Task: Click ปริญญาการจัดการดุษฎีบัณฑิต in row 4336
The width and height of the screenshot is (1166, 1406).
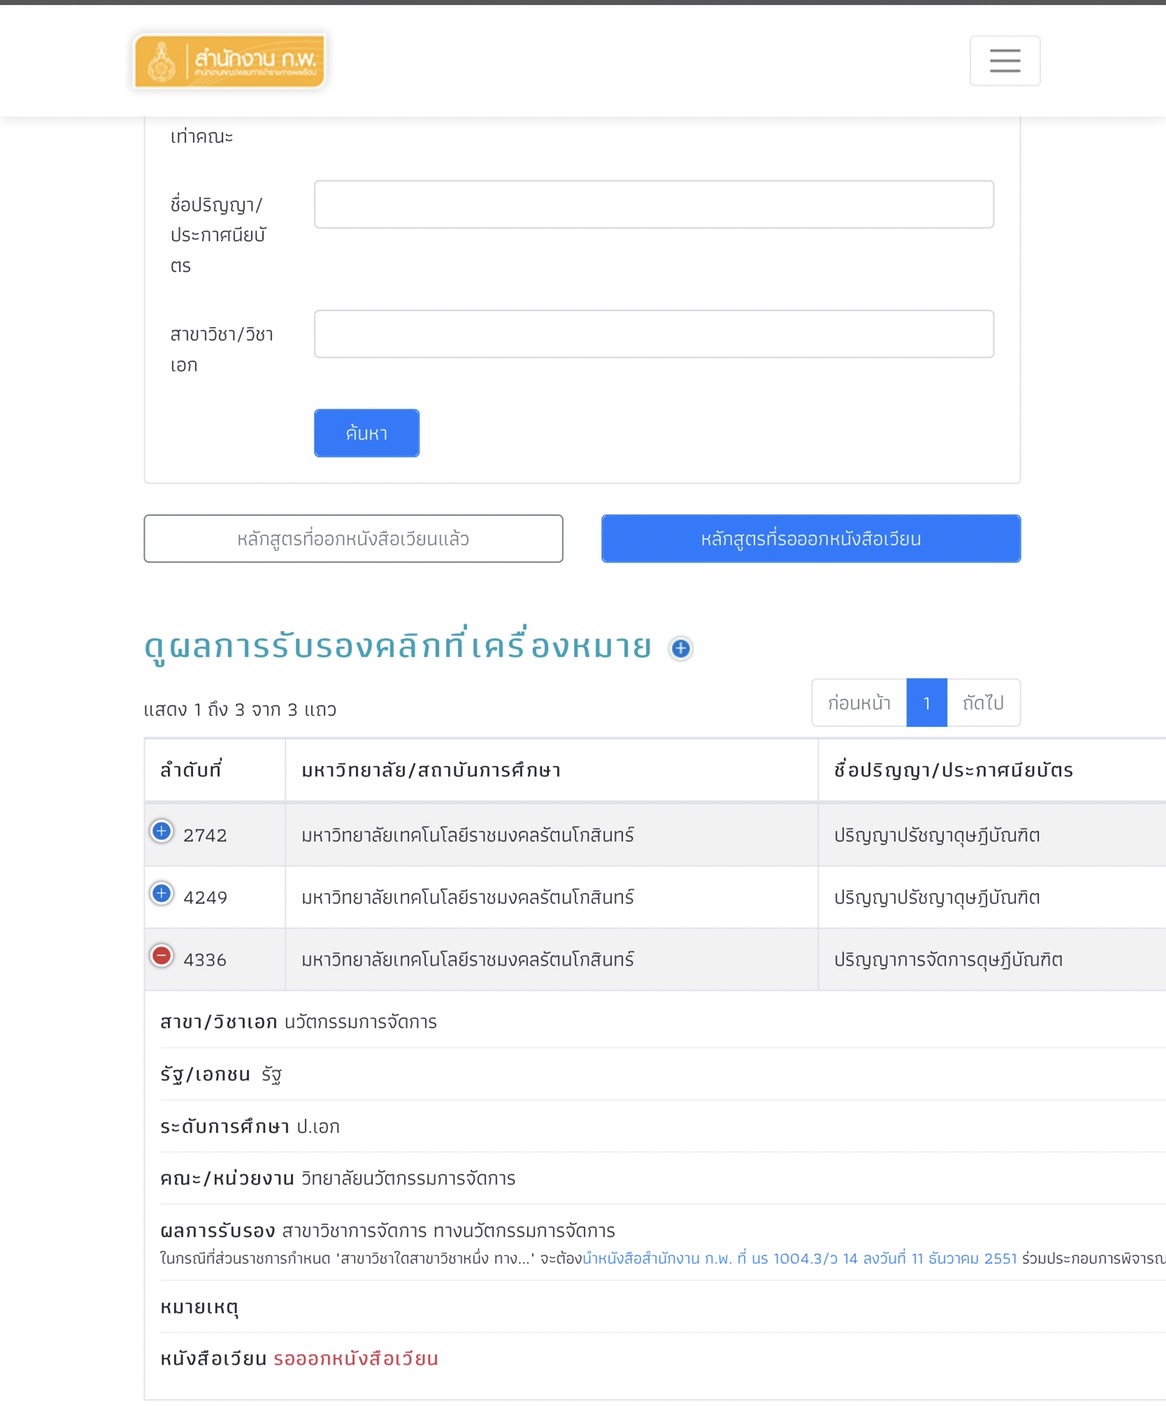Action: [x=948, y=960]
